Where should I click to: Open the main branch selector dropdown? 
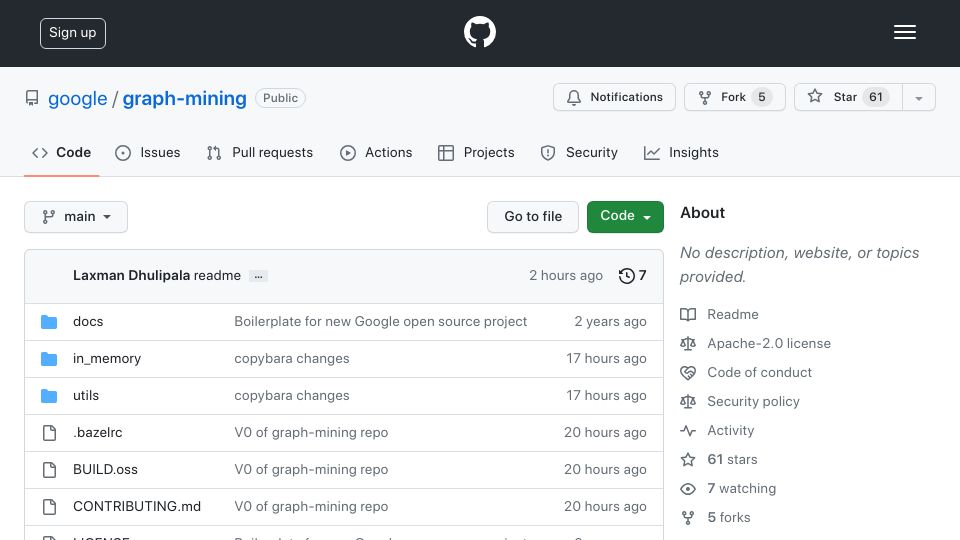(76, 217)
